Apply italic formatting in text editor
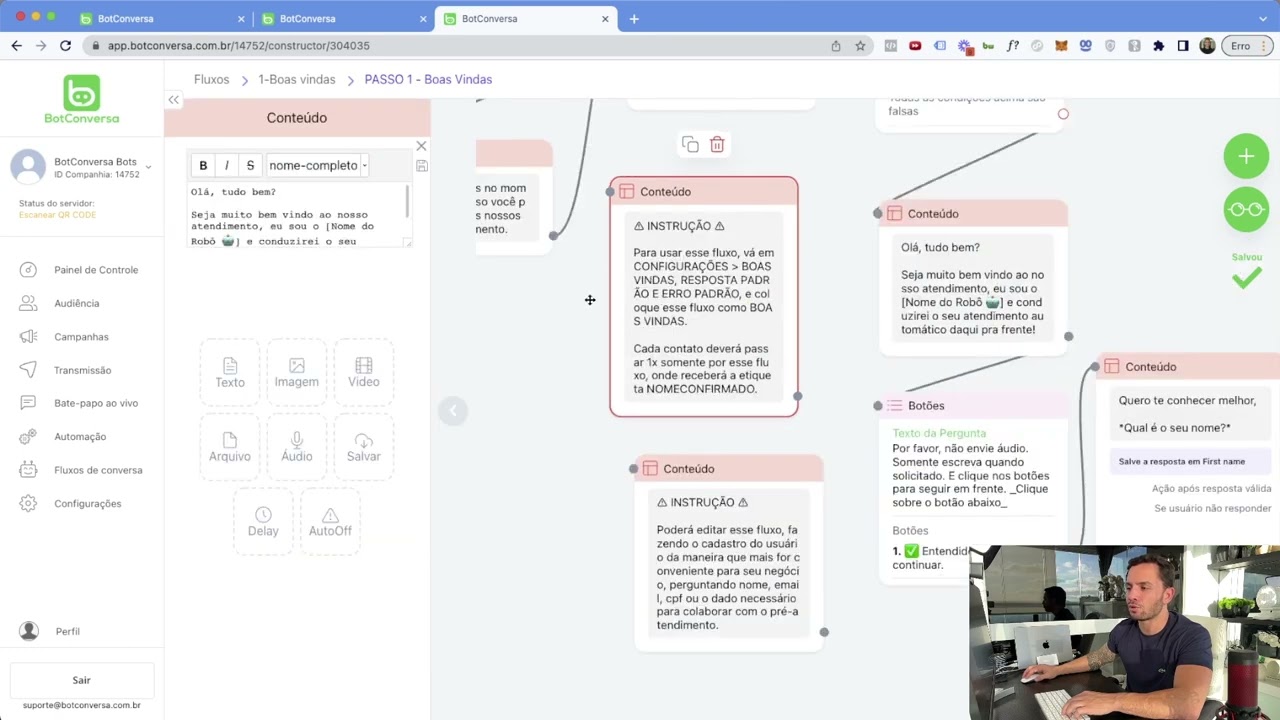Image resolution: width=1280 pixels, height=720 pixels. click(227, 165)
